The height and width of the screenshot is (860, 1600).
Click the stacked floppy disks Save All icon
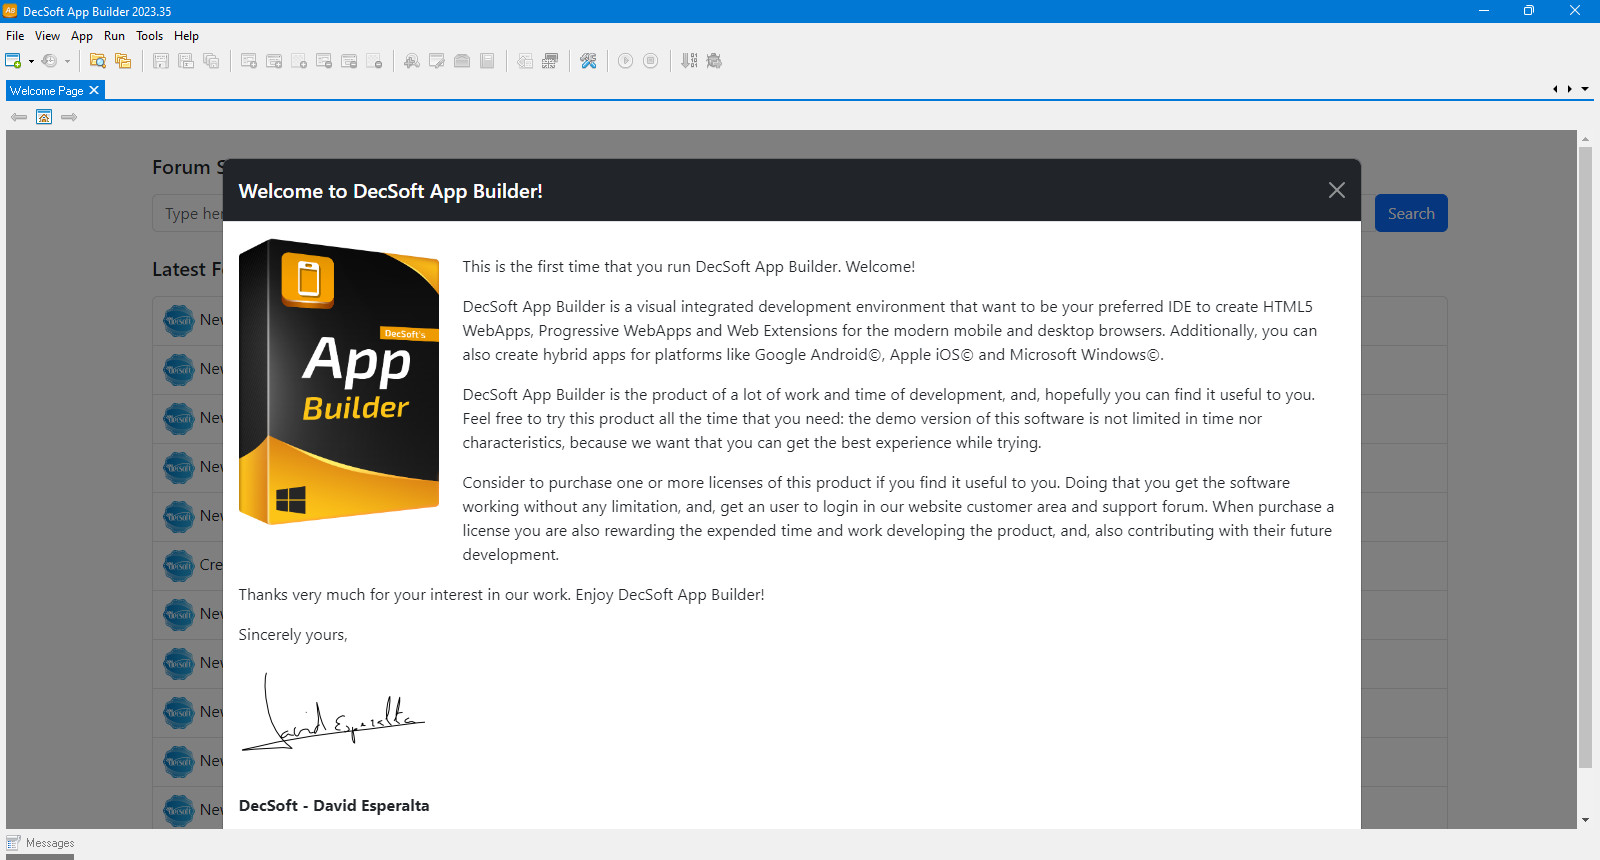(211, 61)
